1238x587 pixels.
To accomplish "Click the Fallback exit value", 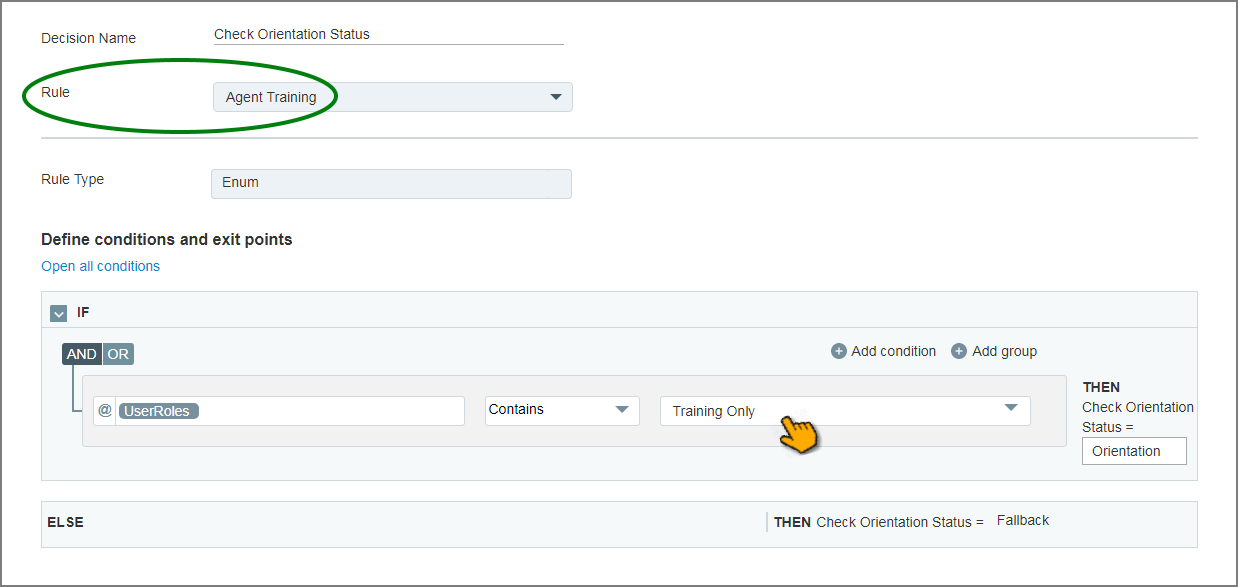I will 1023,520.
